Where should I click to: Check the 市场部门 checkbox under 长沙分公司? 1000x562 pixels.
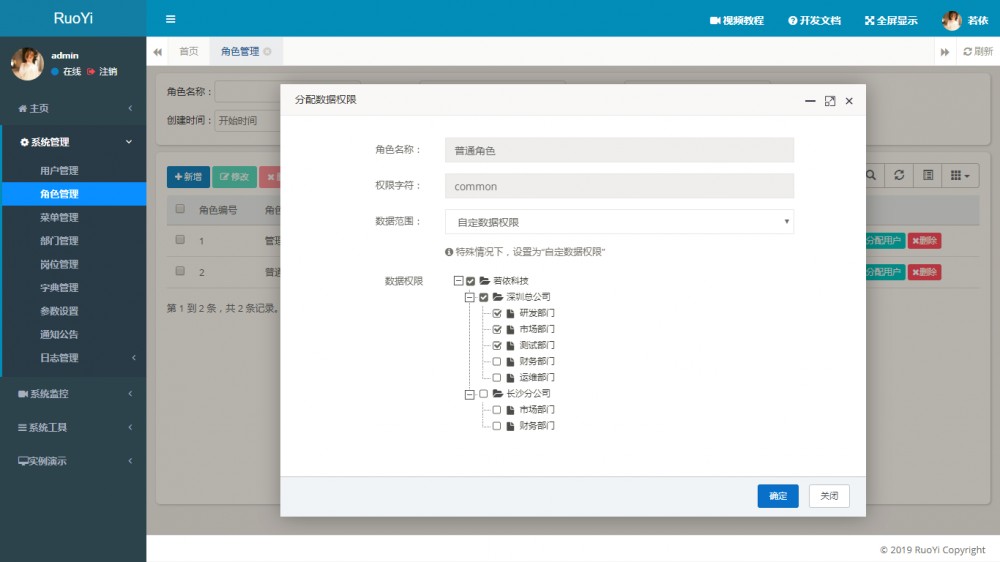tap(497, 410)
